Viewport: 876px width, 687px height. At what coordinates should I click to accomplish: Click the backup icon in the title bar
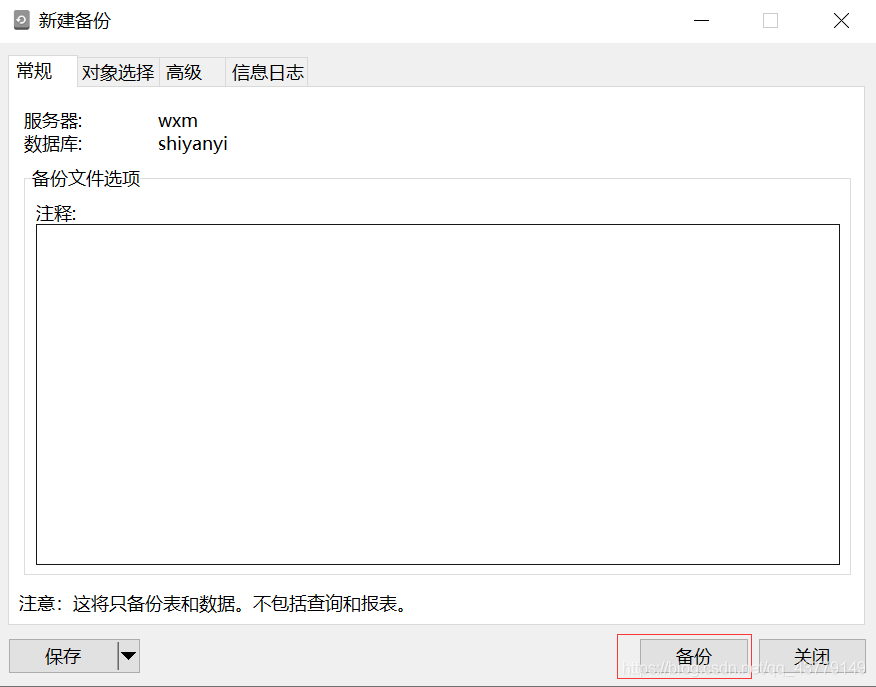click(19, 19)
